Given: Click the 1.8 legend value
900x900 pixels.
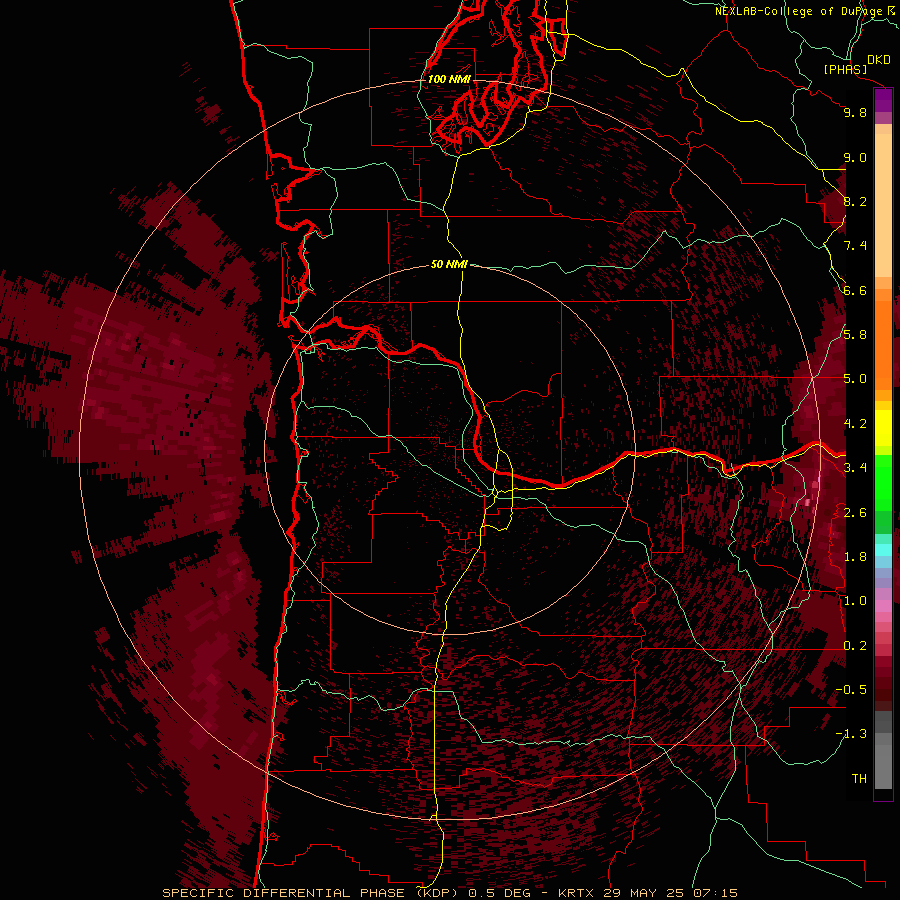Looking at the screenshot, I should [x=855, y=557].
